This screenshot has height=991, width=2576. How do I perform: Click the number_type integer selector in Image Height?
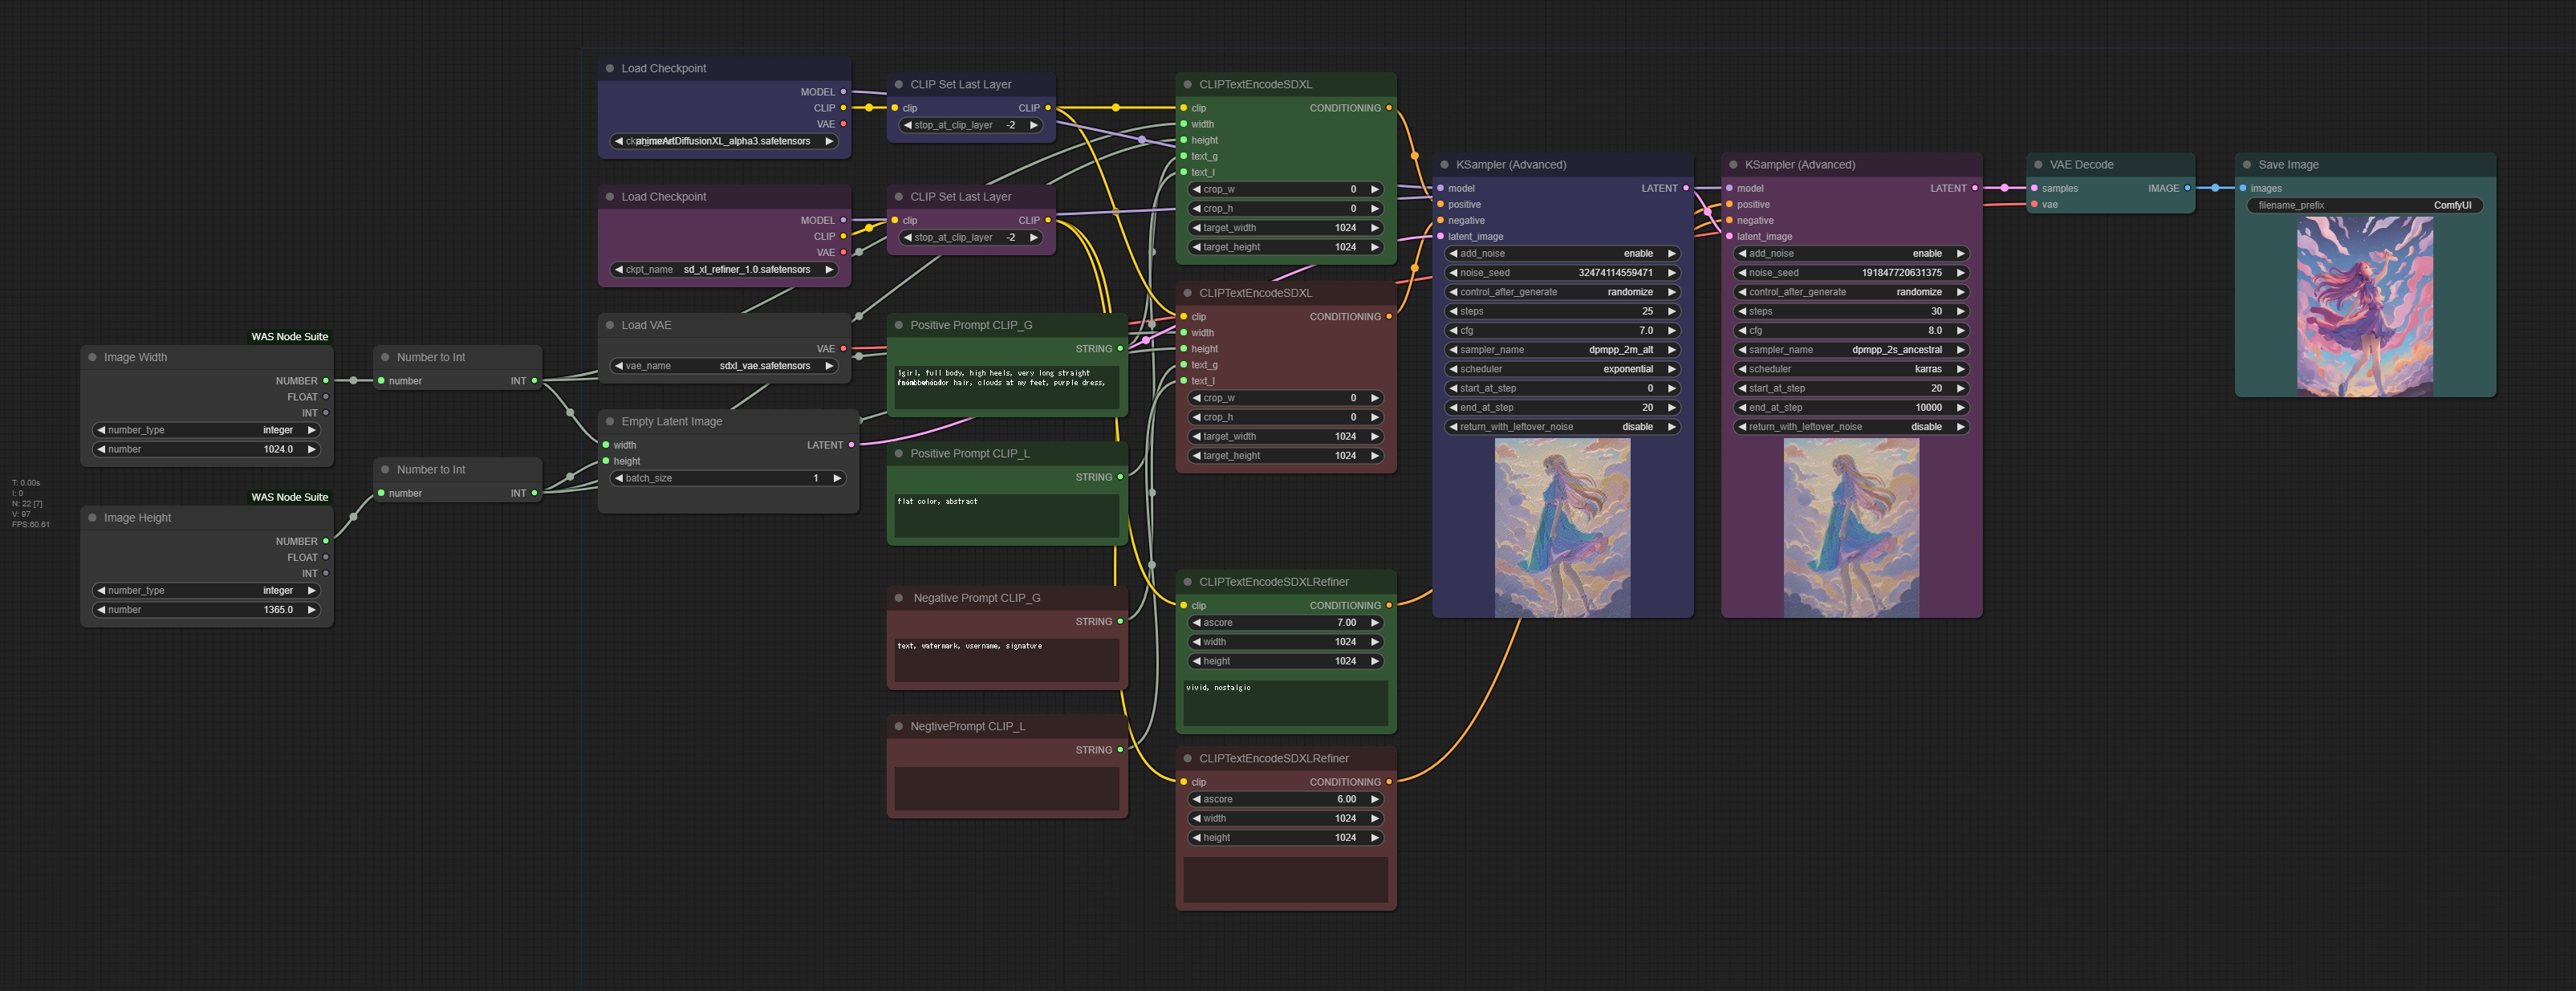click(206, 591)
